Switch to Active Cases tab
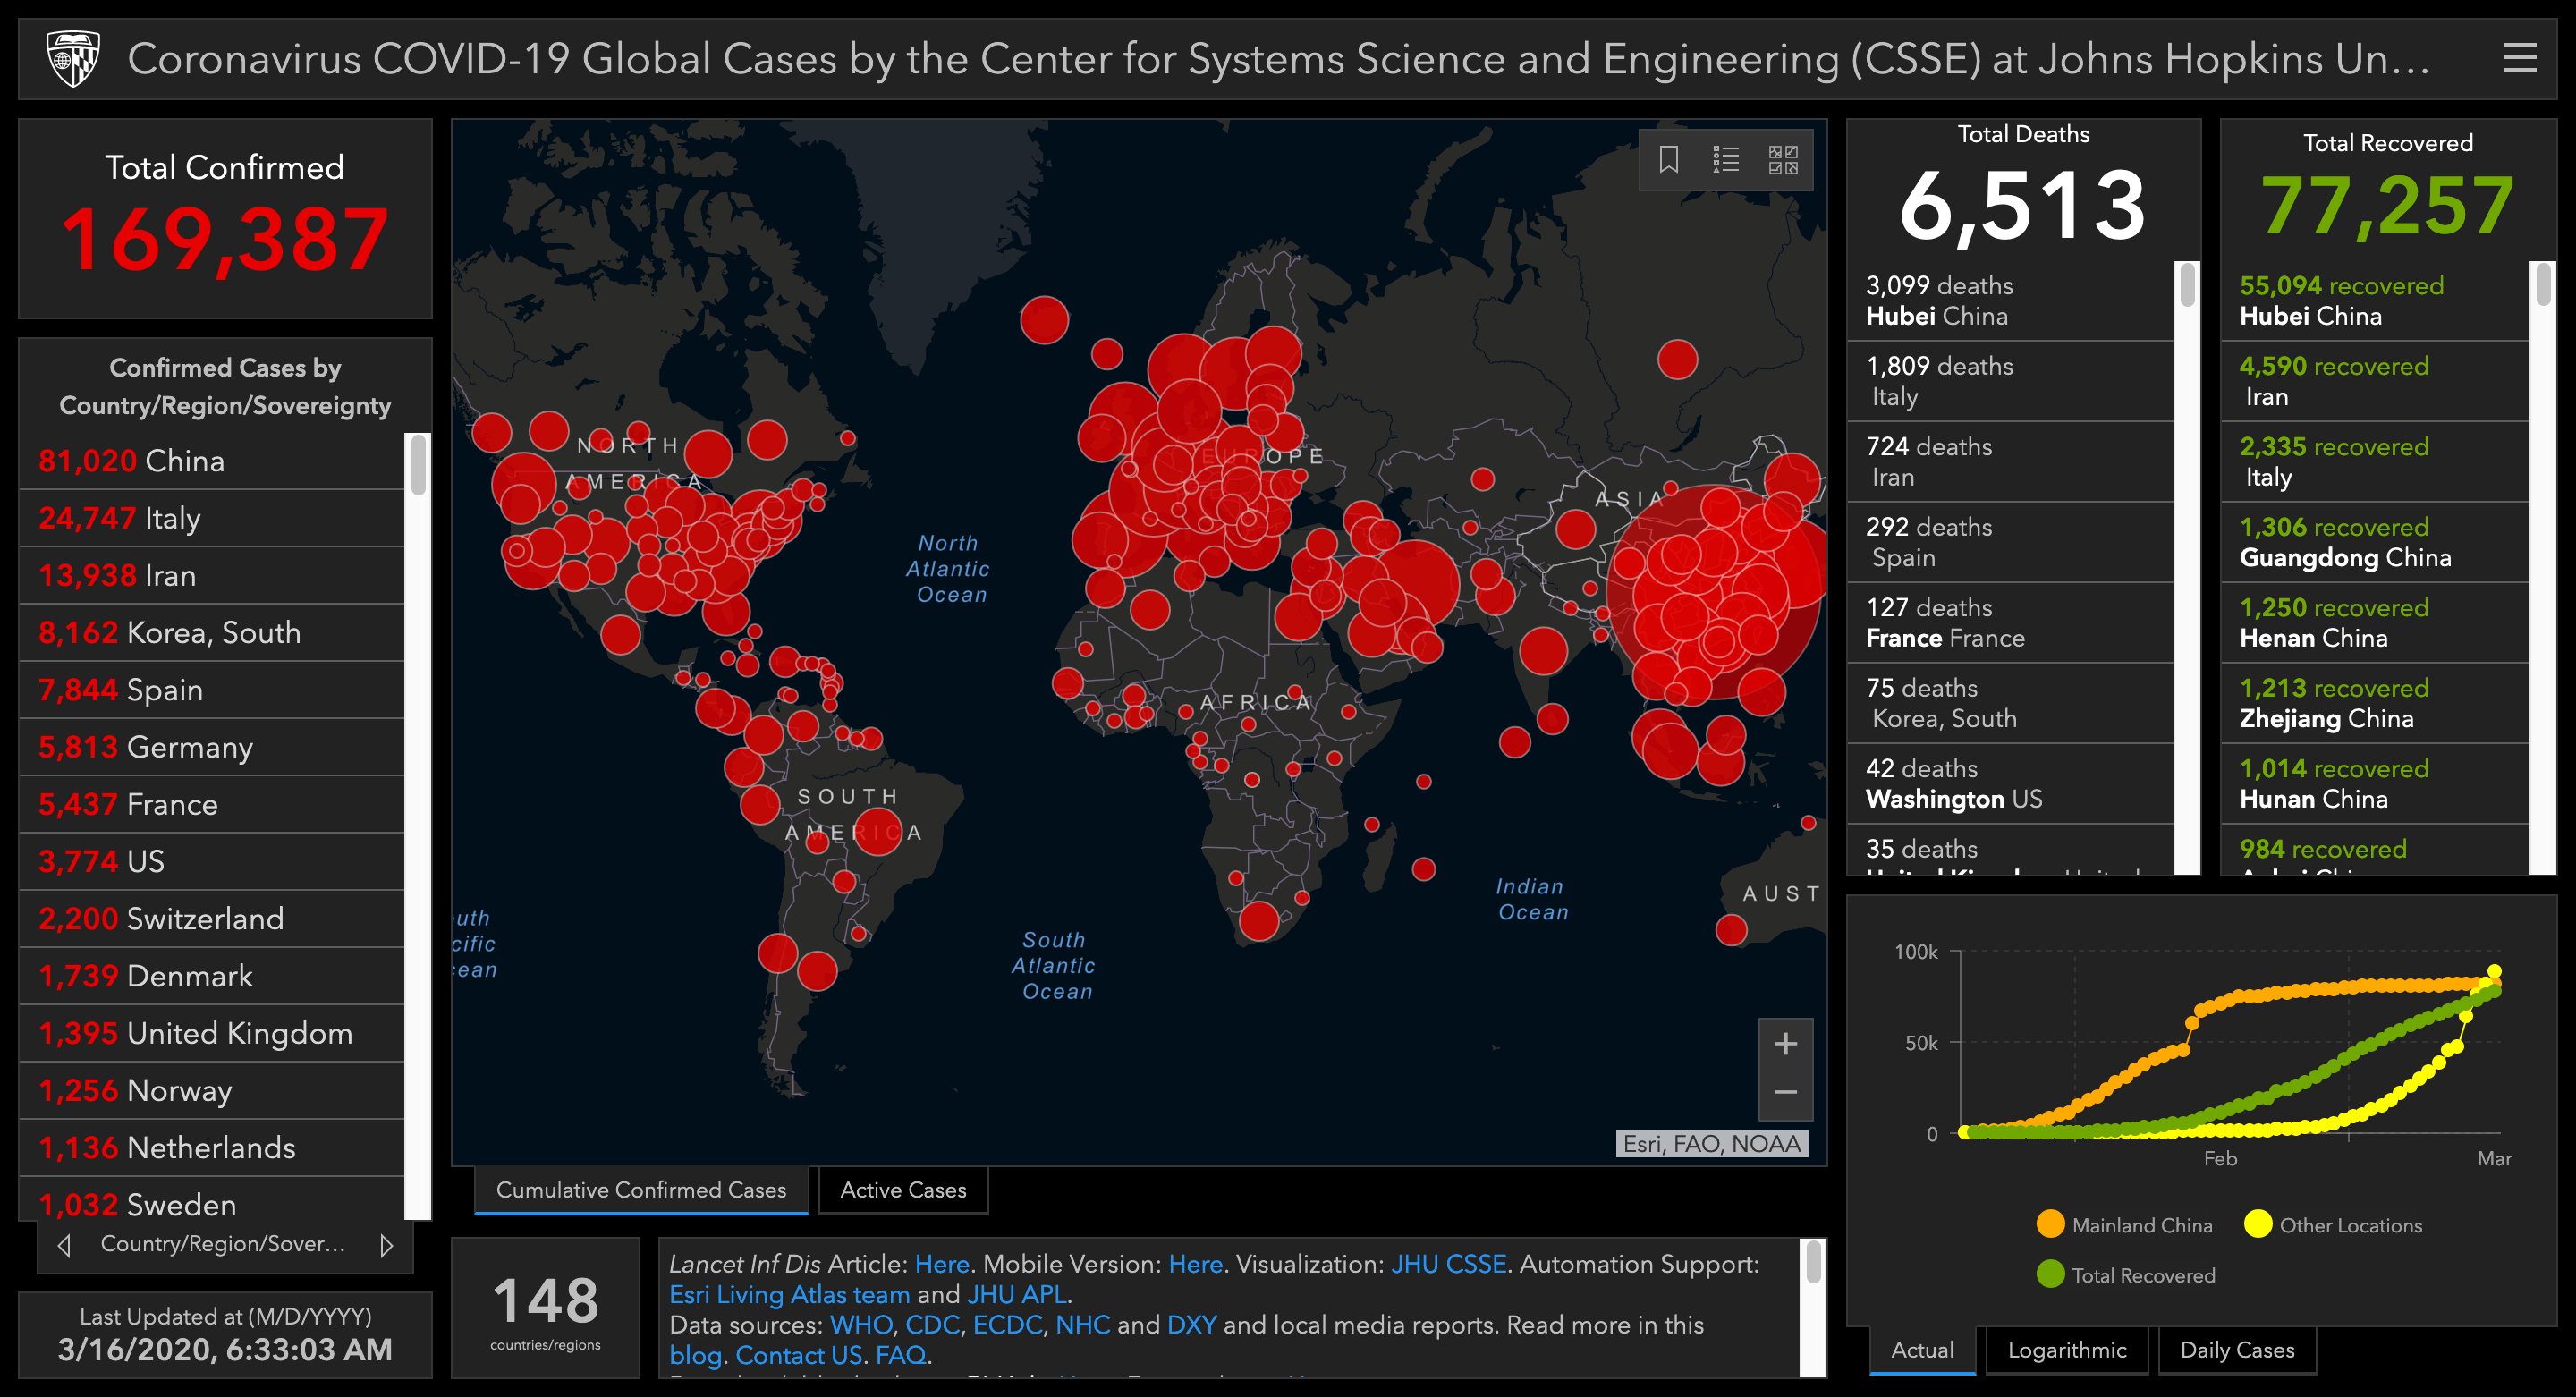Screen dimensions: 2576x1397 tap(903, 1190)
